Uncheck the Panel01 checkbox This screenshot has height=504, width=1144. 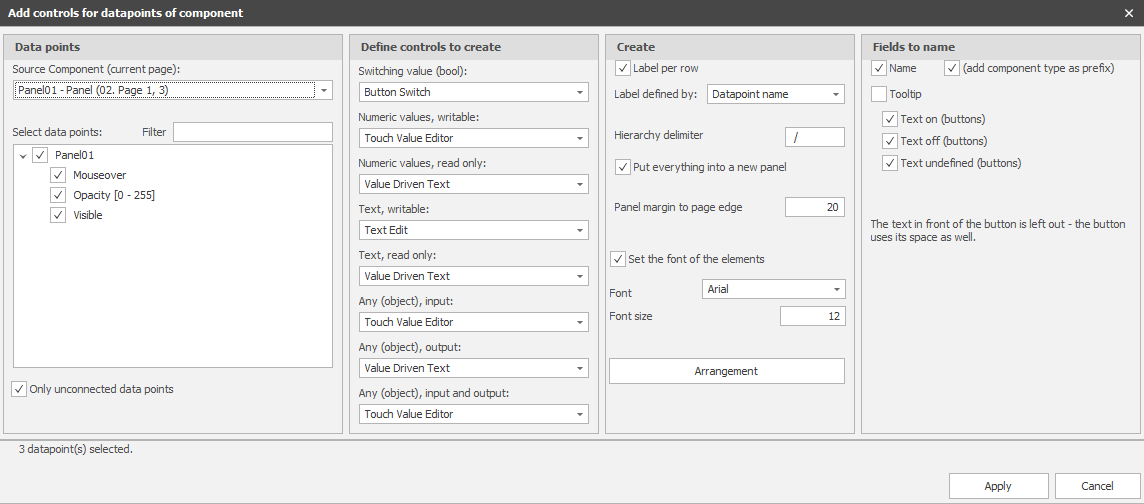coord(40,155)
